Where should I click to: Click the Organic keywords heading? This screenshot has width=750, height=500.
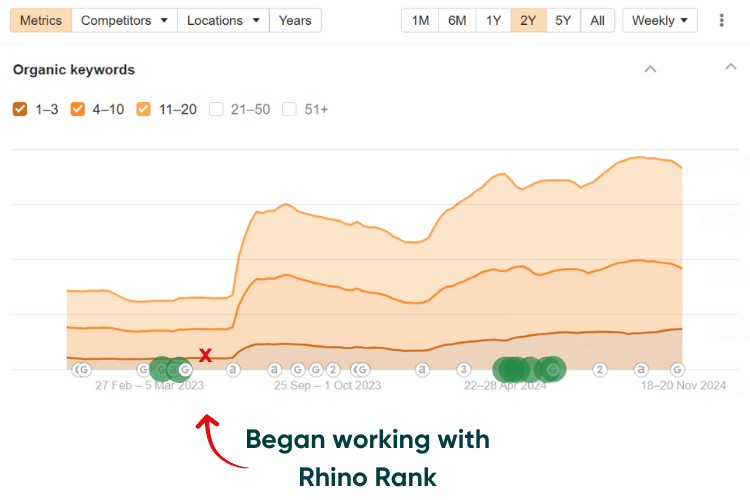point(74,70)
